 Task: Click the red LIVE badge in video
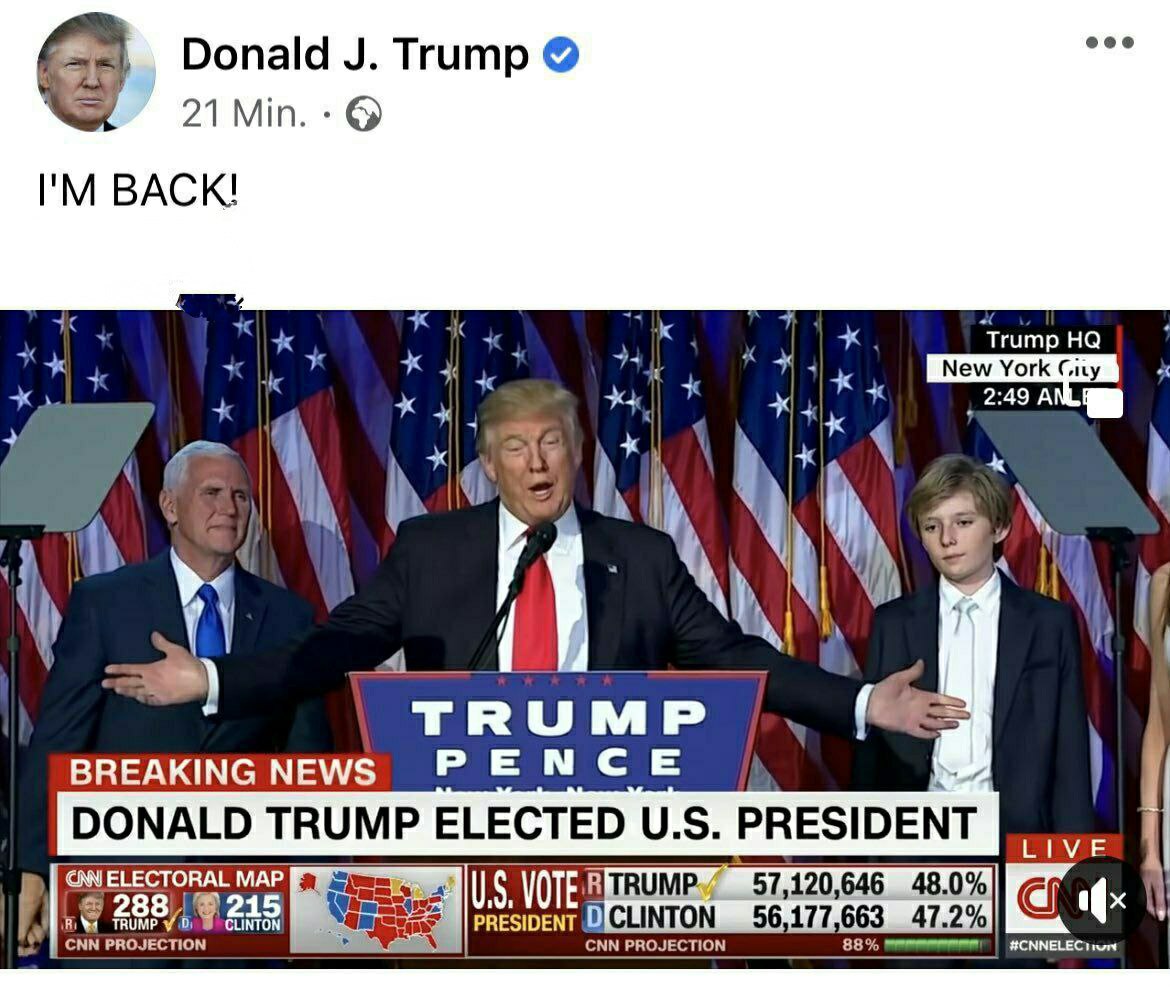pos(1063,848)
